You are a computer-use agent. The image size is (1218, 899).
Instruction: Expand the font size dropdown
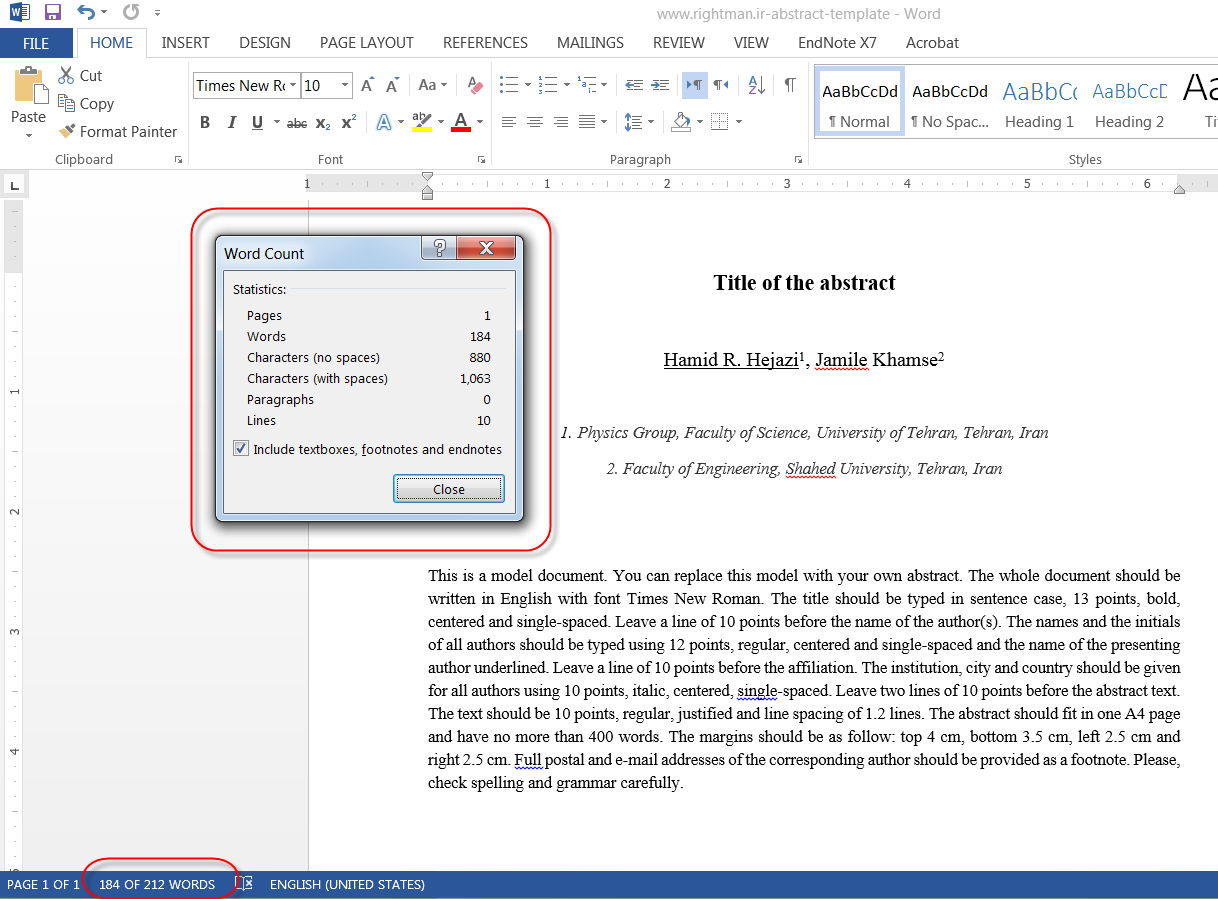click(345, 86)
